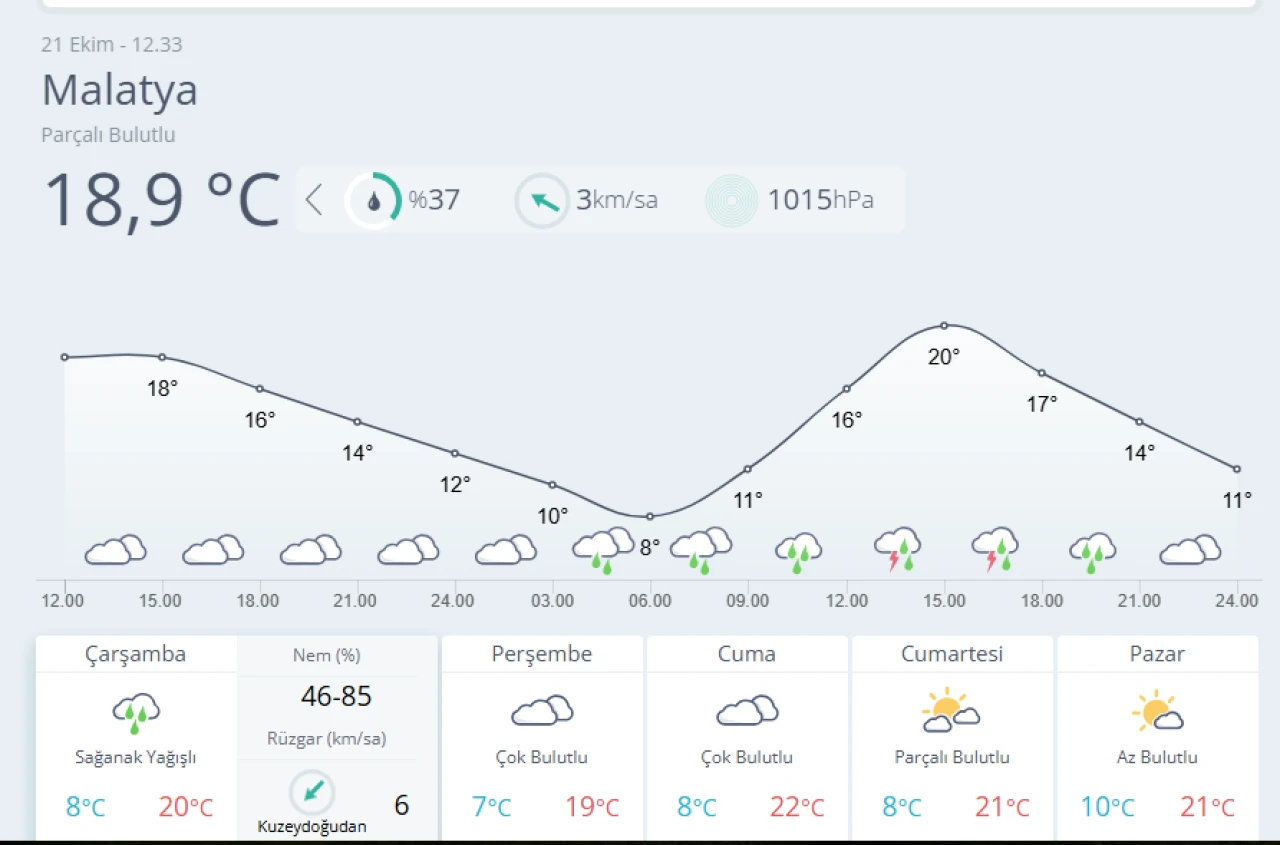Click the rain cloud icon near 03.00
Screen dimensions: 1280x845
[x=602, y=549]
